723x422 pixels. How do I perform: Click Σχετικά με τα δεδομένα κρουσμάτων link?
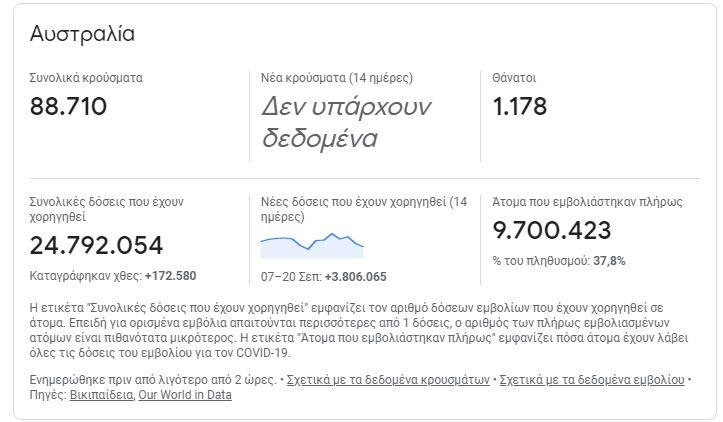[x=388, y=380]
